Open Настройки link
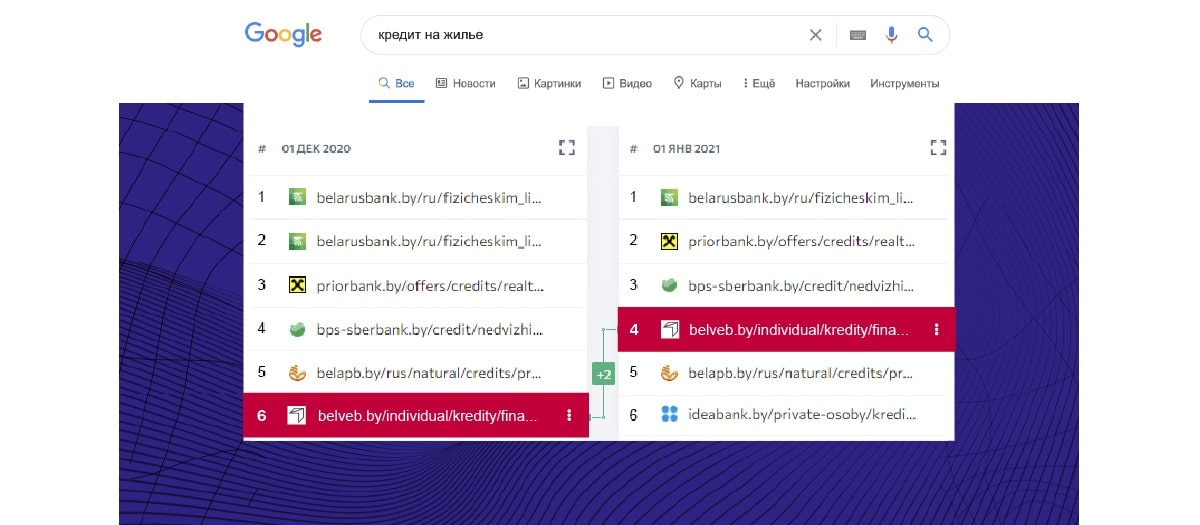Screen dimensions: 1200x525 (823, 84)
